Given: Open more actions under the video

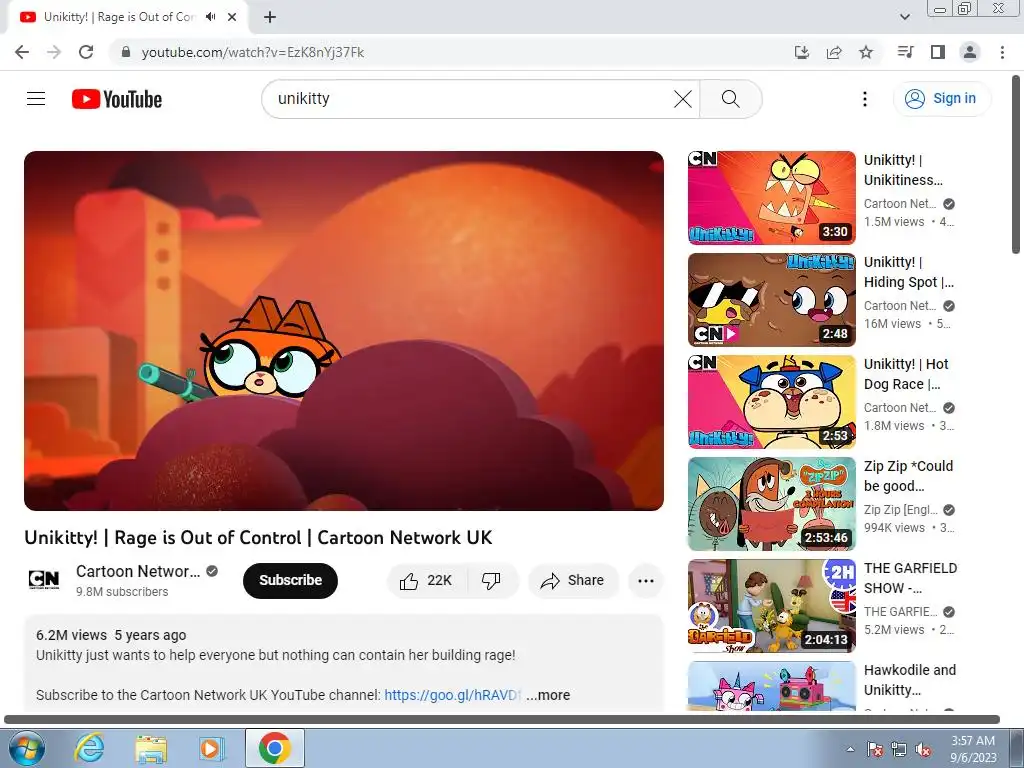Looking at the screenshot, I should 645,581.
